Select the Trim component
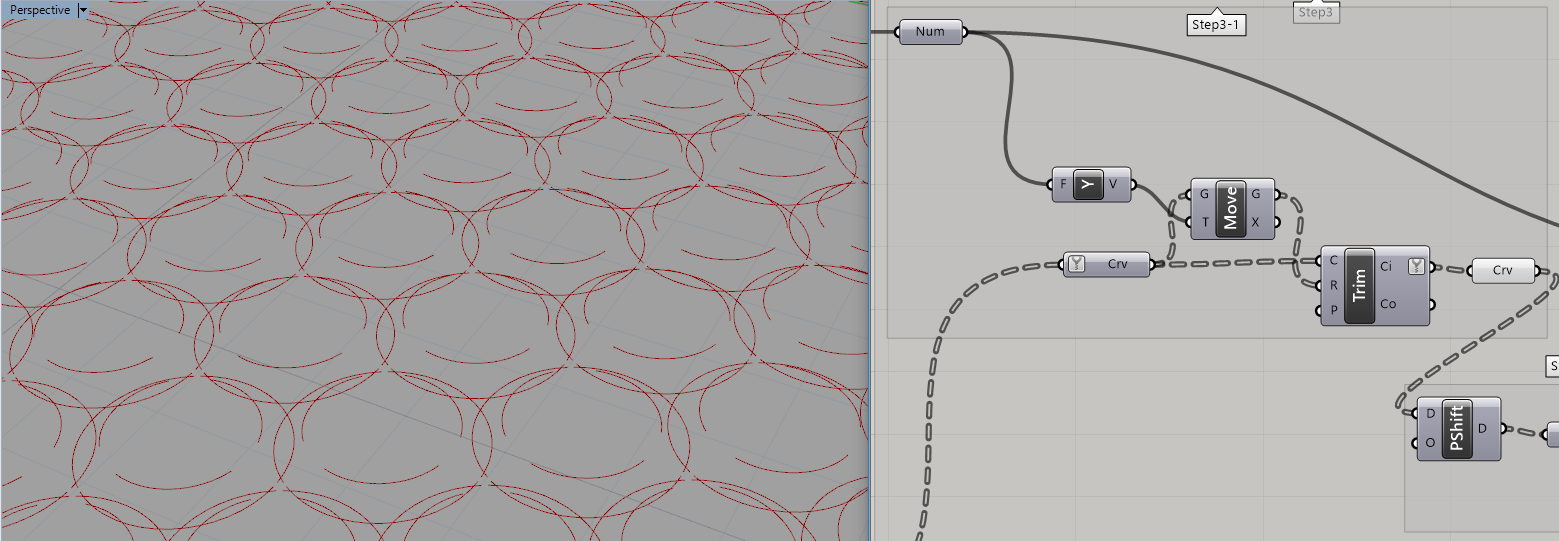Screen dimensions: 1559x541 tap(1359, 285)
